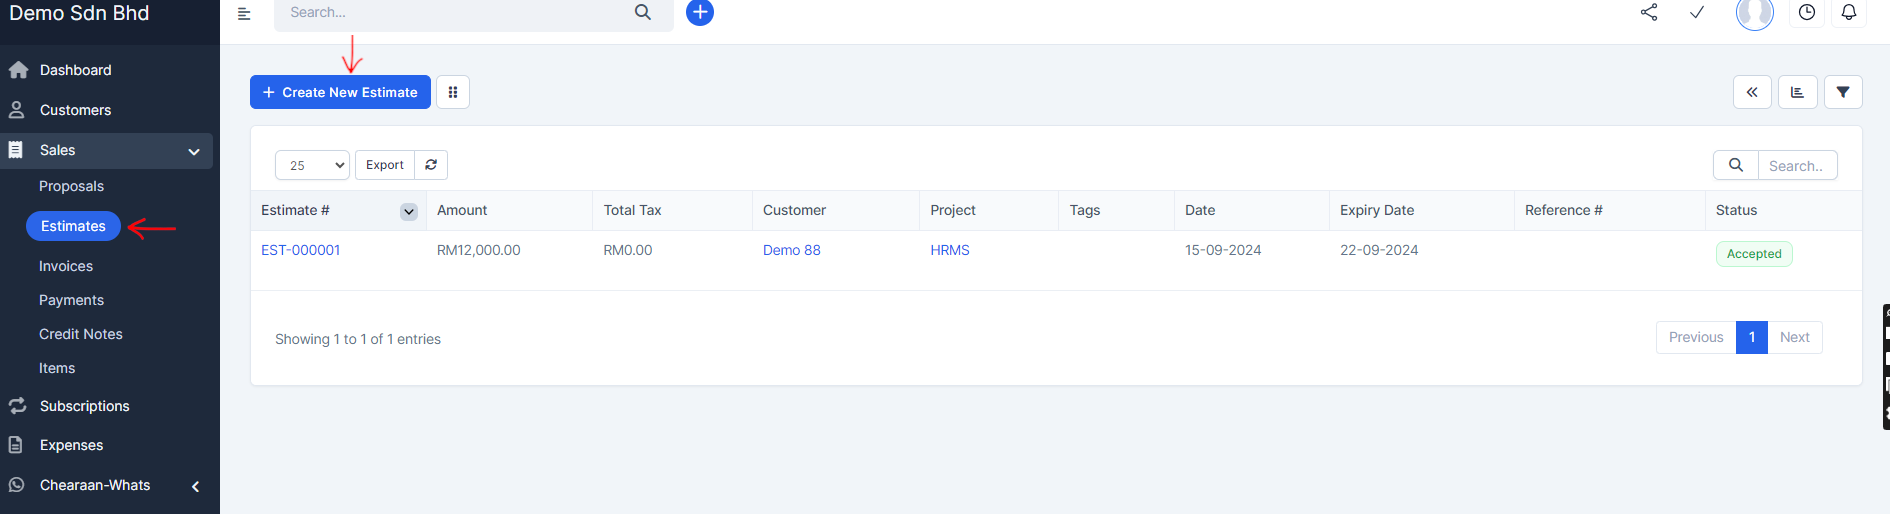Open the clock timer icon
The height and width of the screenshot is (514, 1890).
1807,13
